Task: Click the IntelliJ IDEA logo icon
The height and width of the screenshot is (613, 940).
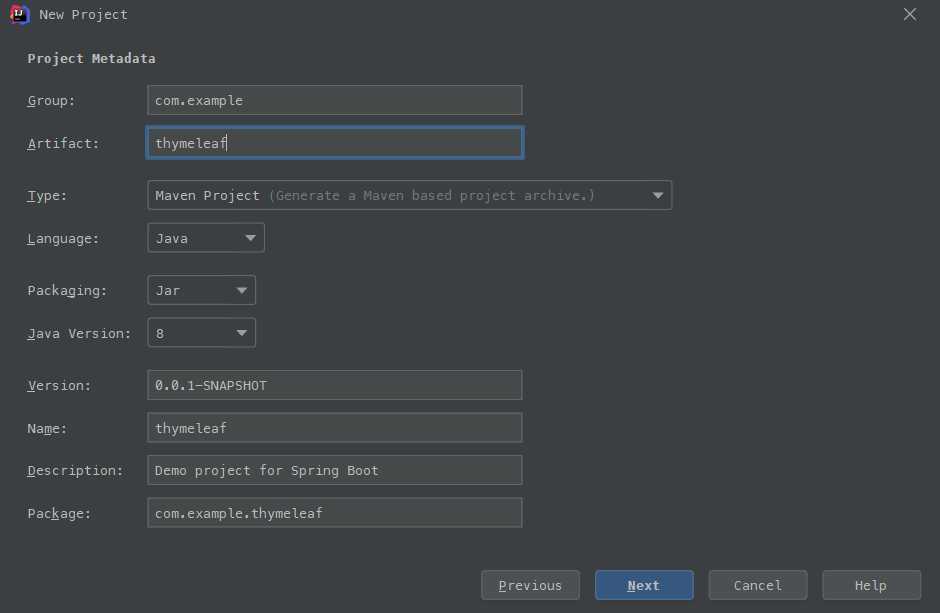Action: (x=19, y=14)
